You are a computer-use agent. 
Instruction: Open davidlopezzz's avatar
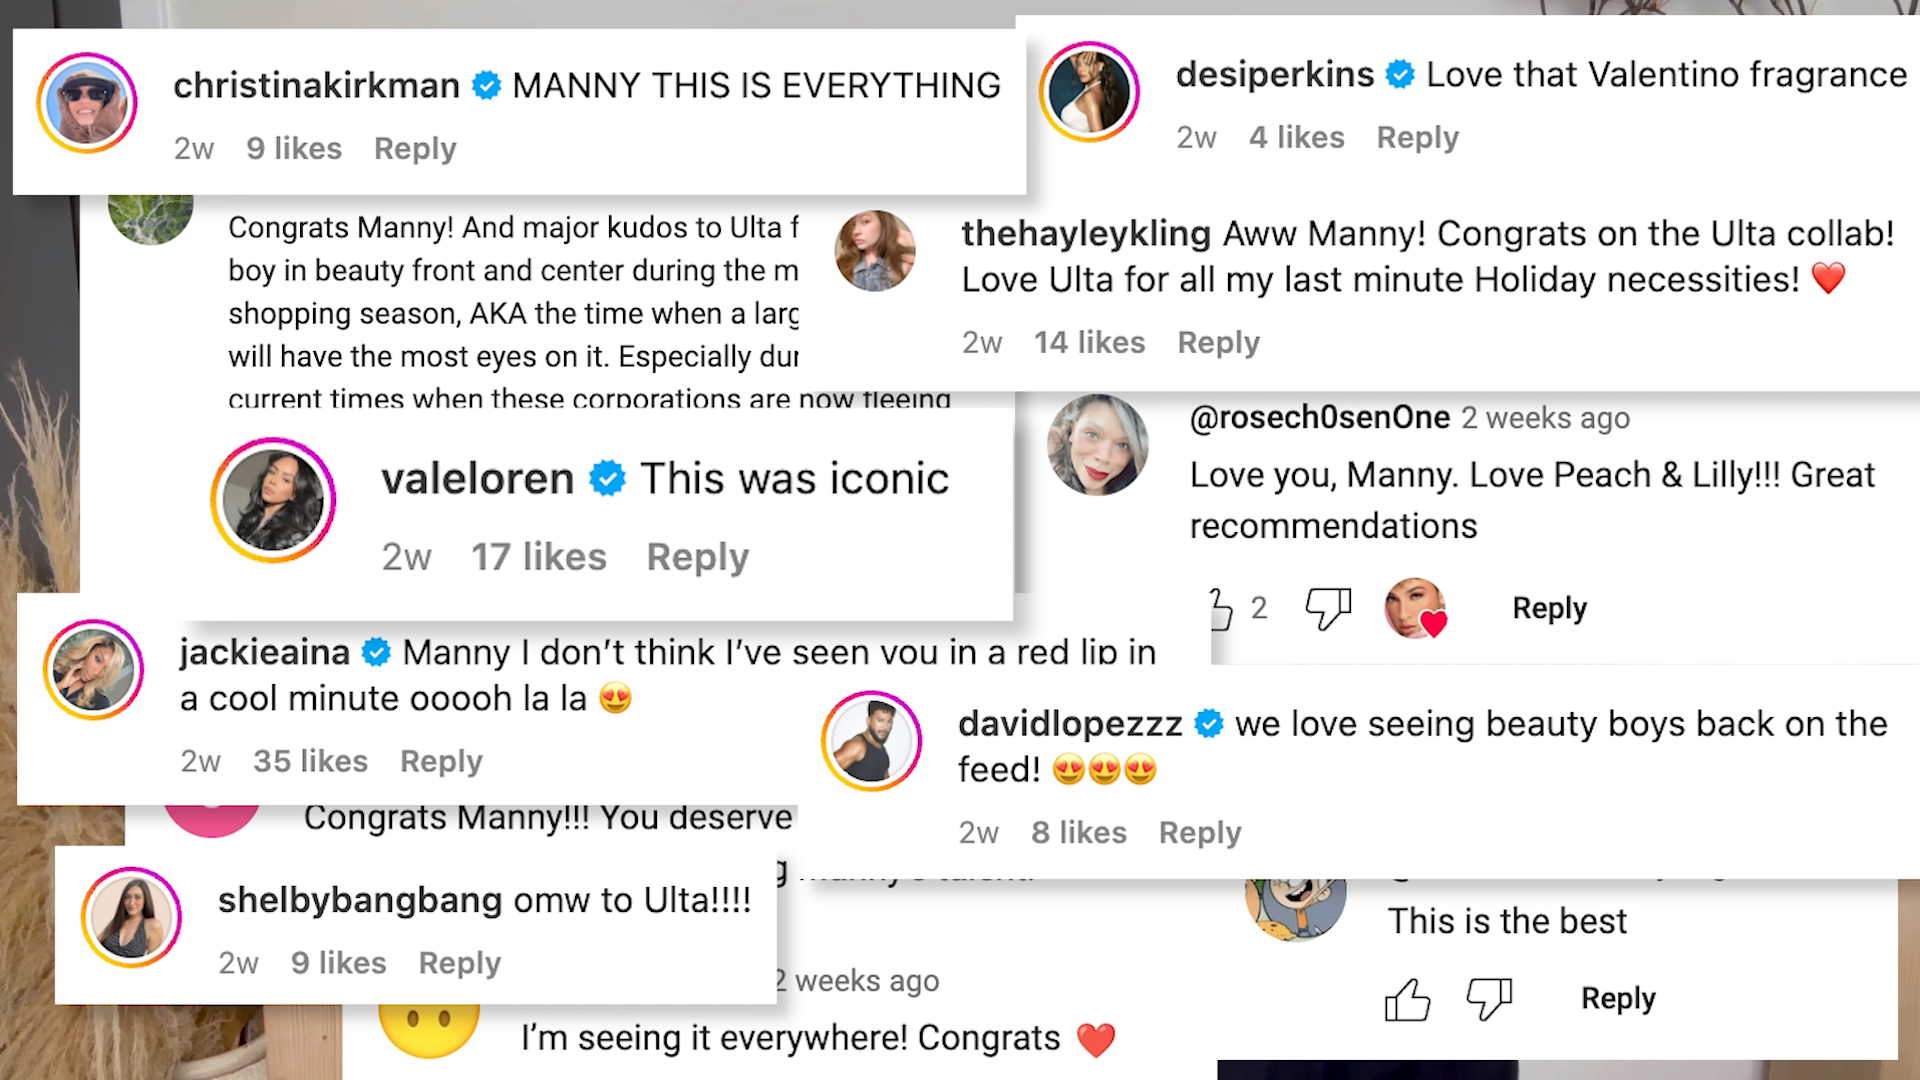pyautogui.click(x=871, y=741)
